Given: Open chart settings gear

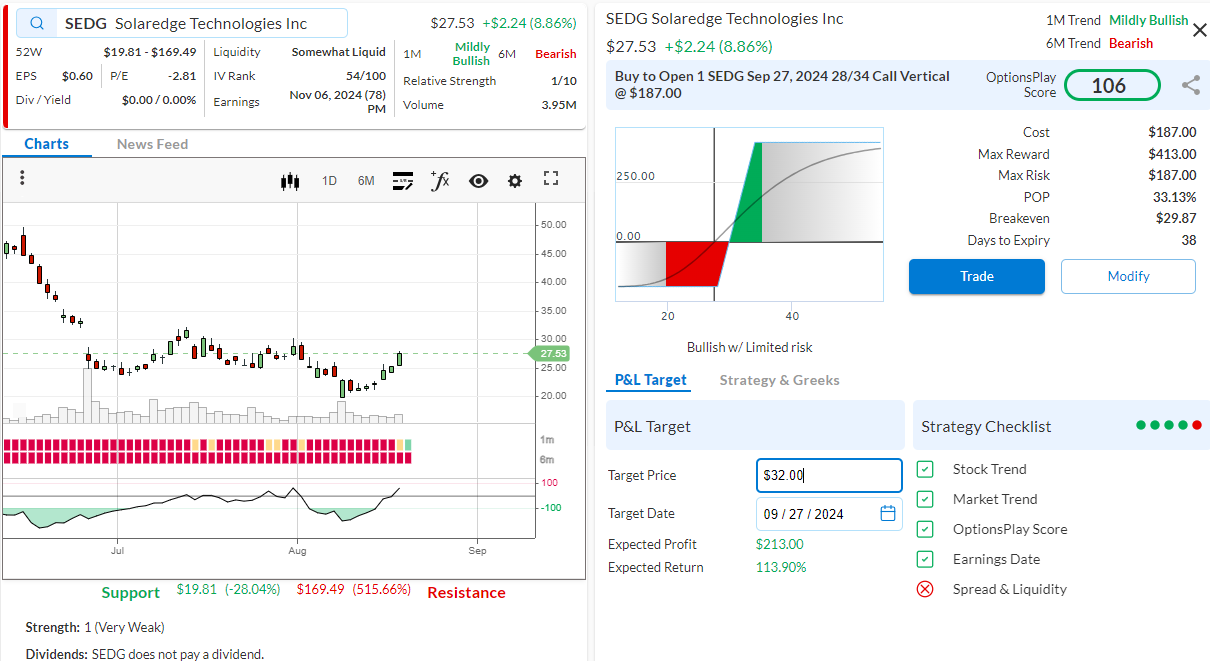Looking at the screenshot, I should [x=515, y=181].
